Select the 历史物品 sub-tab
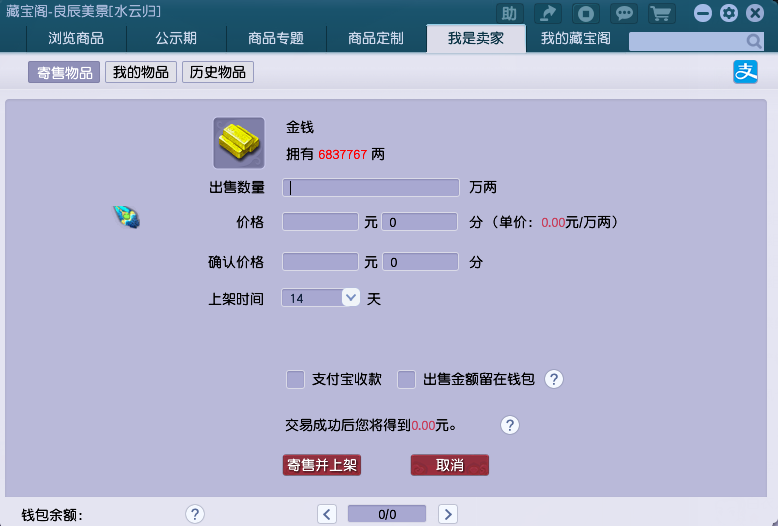The image size is (778, 526). tap(217, 72)
